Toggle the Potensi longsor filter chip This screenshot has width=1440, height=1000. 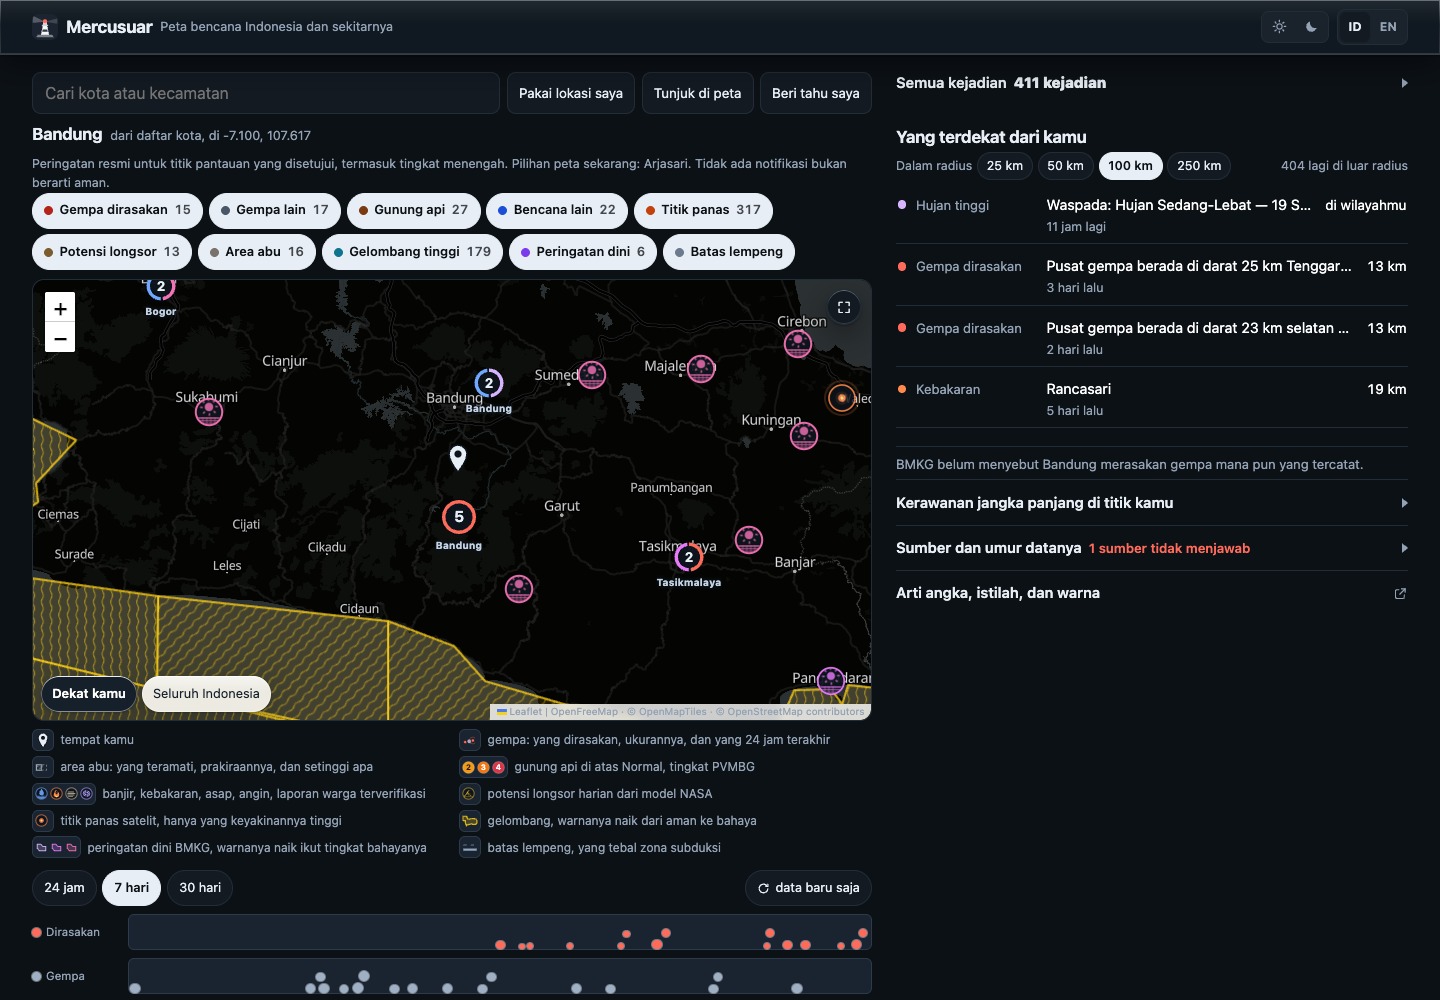coord(112,252)
